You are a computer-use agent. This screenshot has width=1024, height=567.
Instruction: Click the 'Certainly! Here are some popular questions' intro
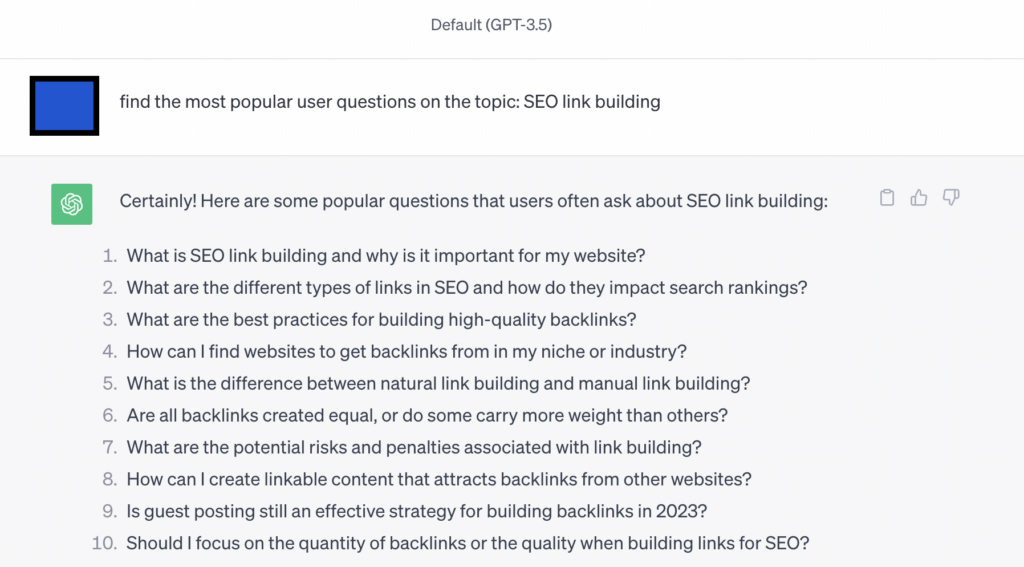pyautogui.click(x=473, y=201)
